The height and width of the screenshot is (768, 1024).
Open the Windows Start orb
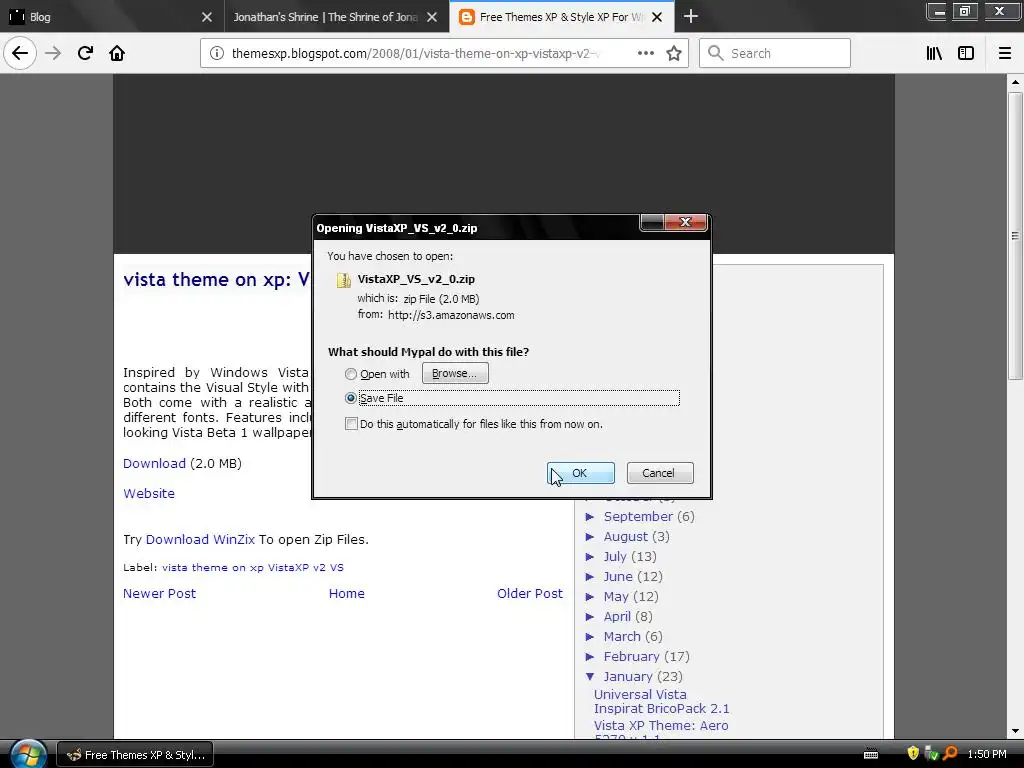(27, 754)
